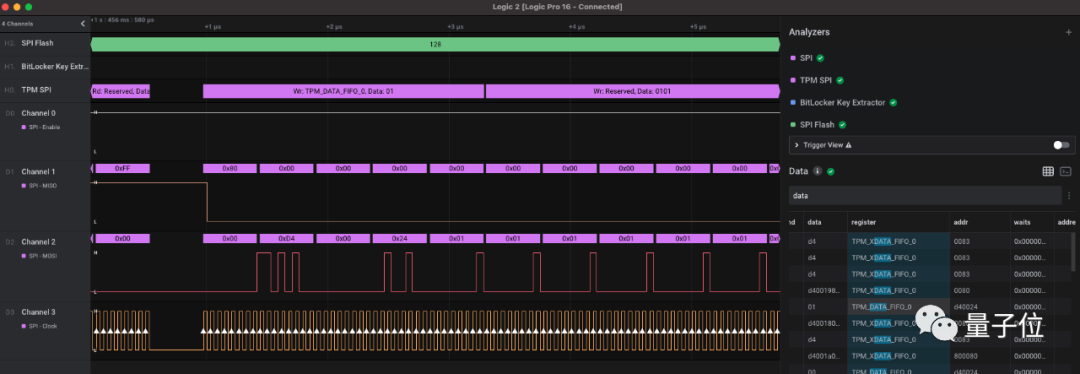Select the H2 SPI Flash channel row
Image resolution: width=1080 pixels, height=374 pixels.
pos(45,43)
